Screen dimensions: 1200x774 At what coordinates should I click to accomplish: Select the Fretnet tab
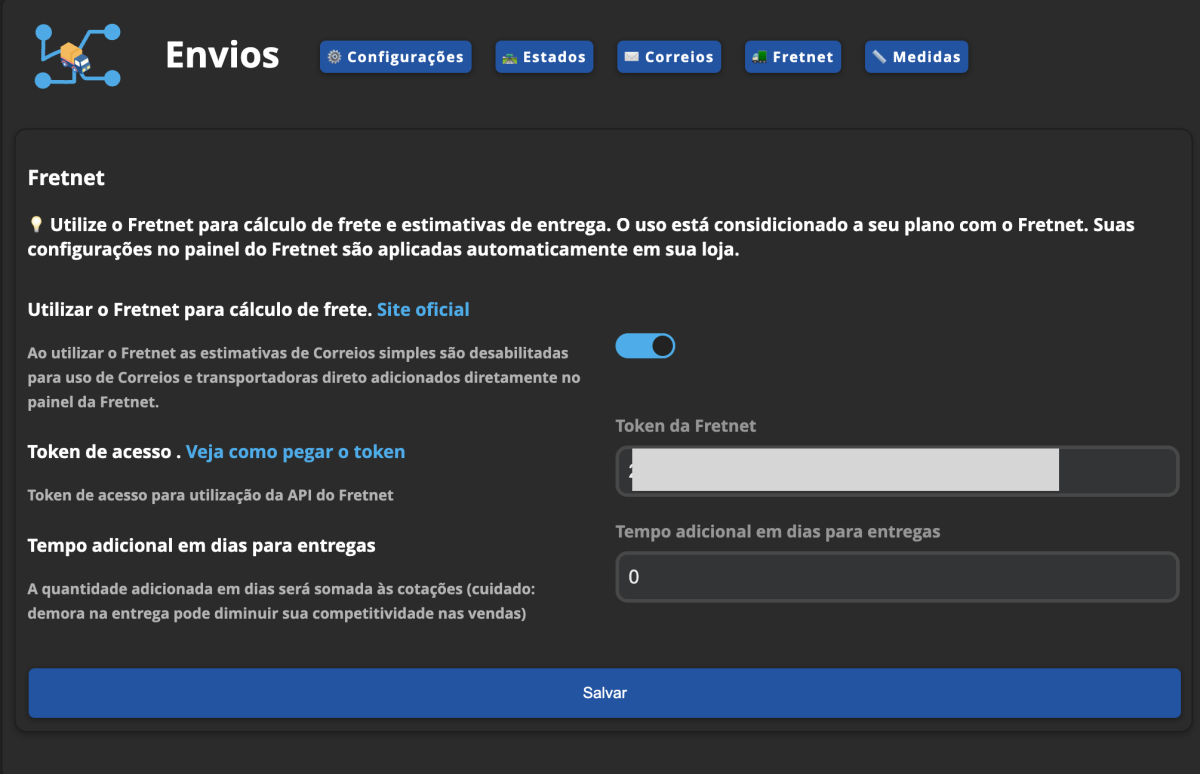pyautogui.click(x=793, y=57)
